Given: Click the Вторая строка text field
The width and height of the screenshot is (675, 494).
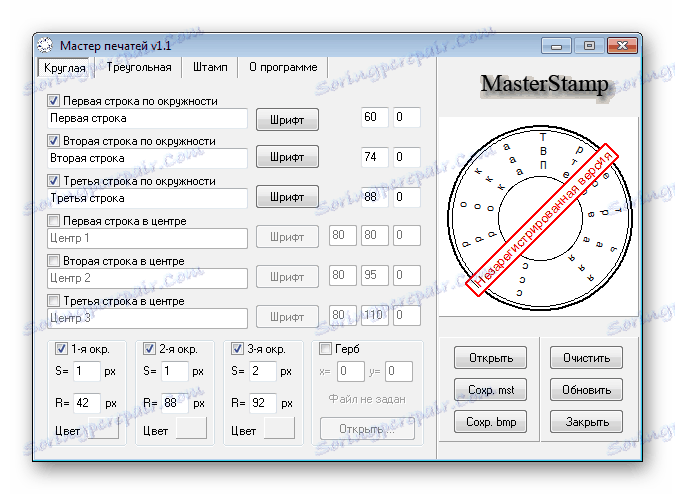Looking at the screenshot, I should tap(147, 158).
